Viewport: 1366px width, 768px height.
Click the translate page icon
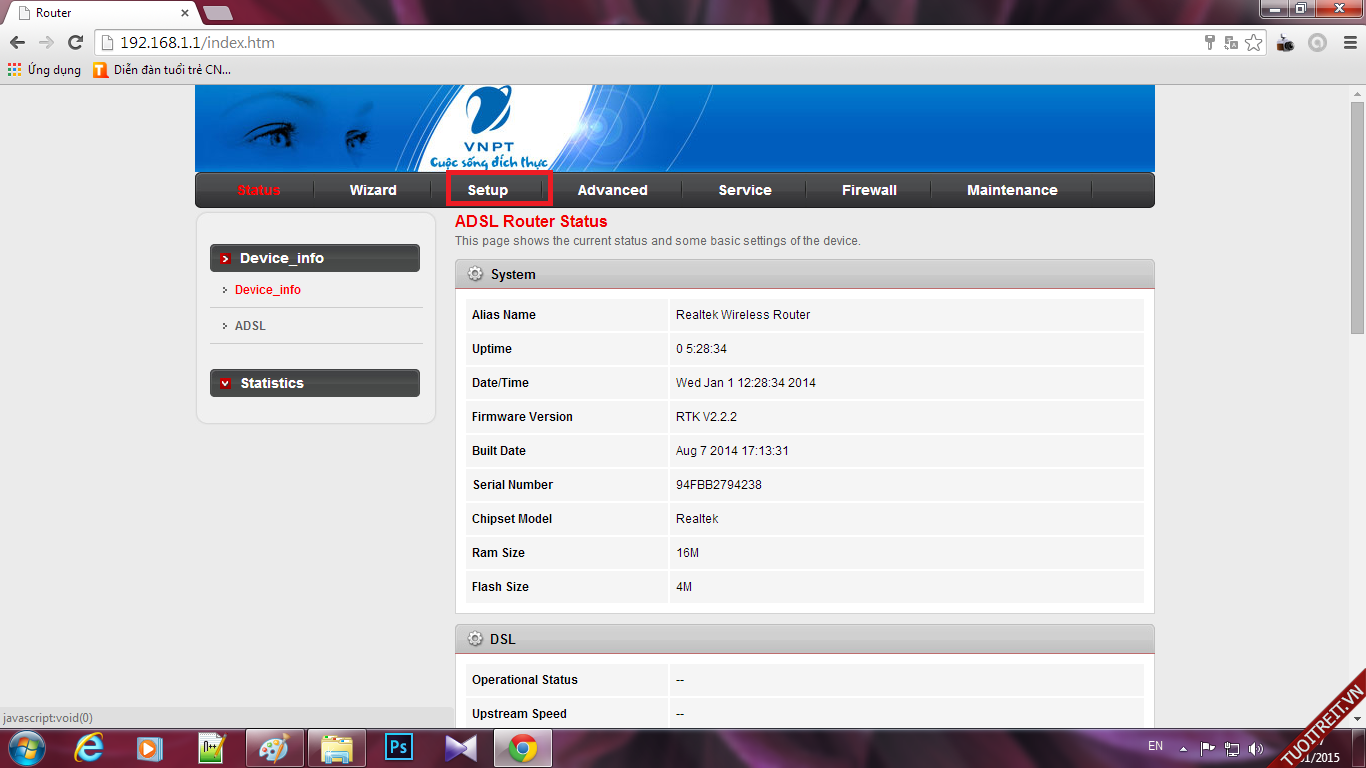[x=1231, y=43]
